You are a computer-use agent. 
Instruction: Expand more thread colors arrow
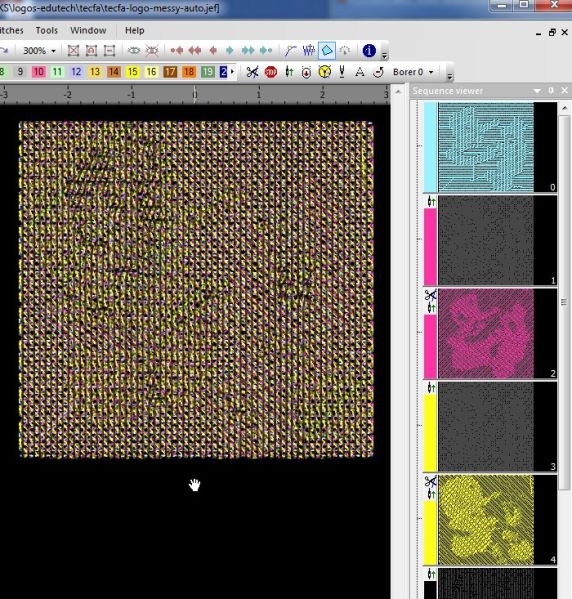tap(232, 71)
